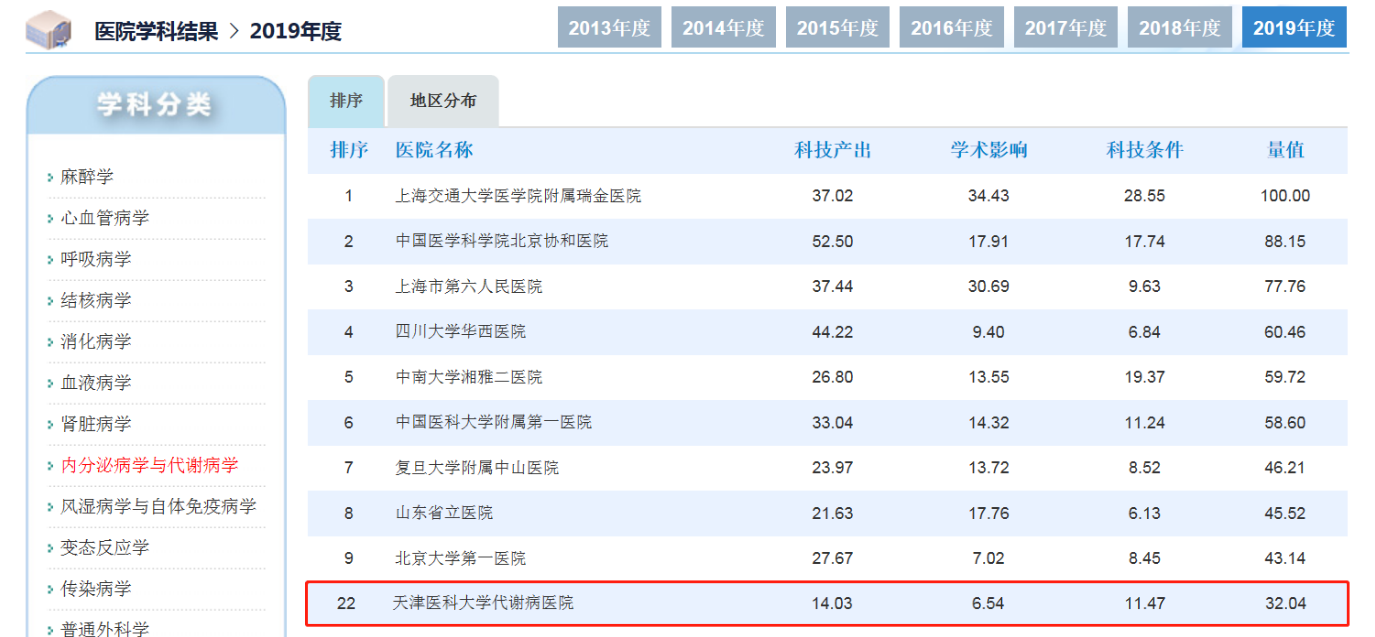This screenshot has width=1375, height=637.
Task: Click 排序 column header
Action: (349, 150)
